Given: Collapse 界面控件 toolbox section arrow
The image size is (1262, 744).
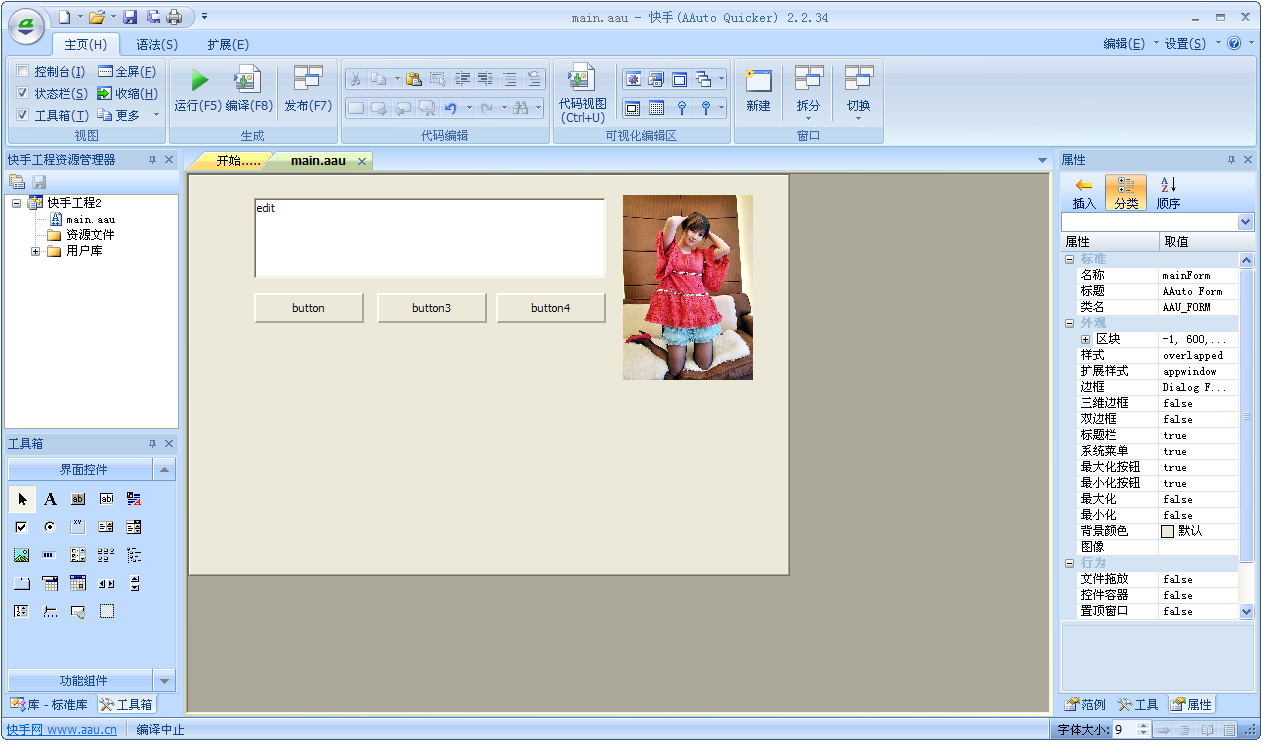Looking at the screenshot, I should 165,469.
